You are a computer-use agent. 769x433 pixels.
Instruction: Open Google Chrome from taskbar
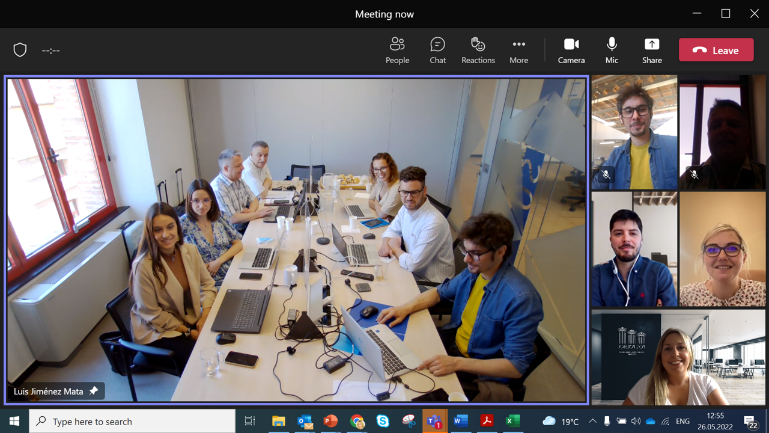point(357,421)
